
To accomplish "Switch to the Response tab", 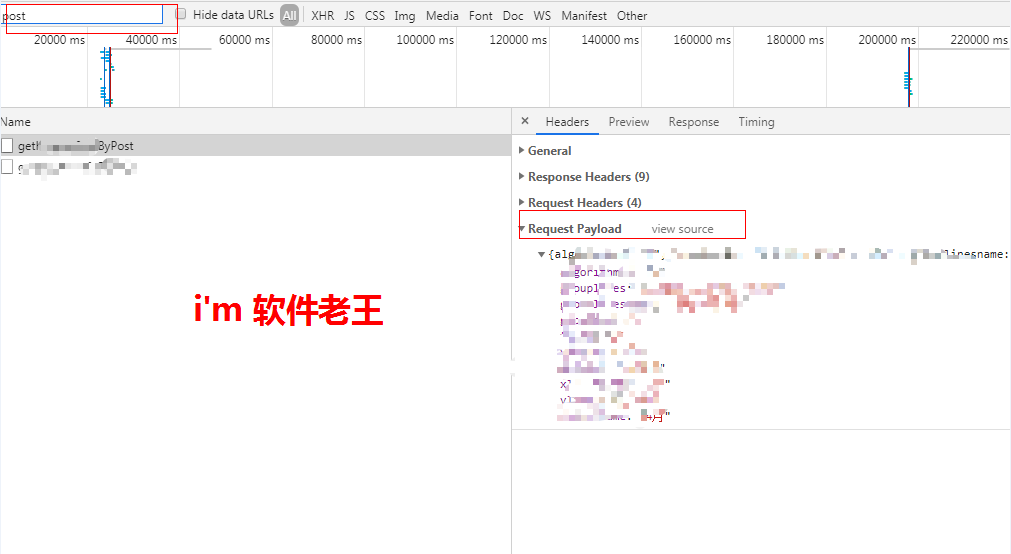I will pos(694,122).
